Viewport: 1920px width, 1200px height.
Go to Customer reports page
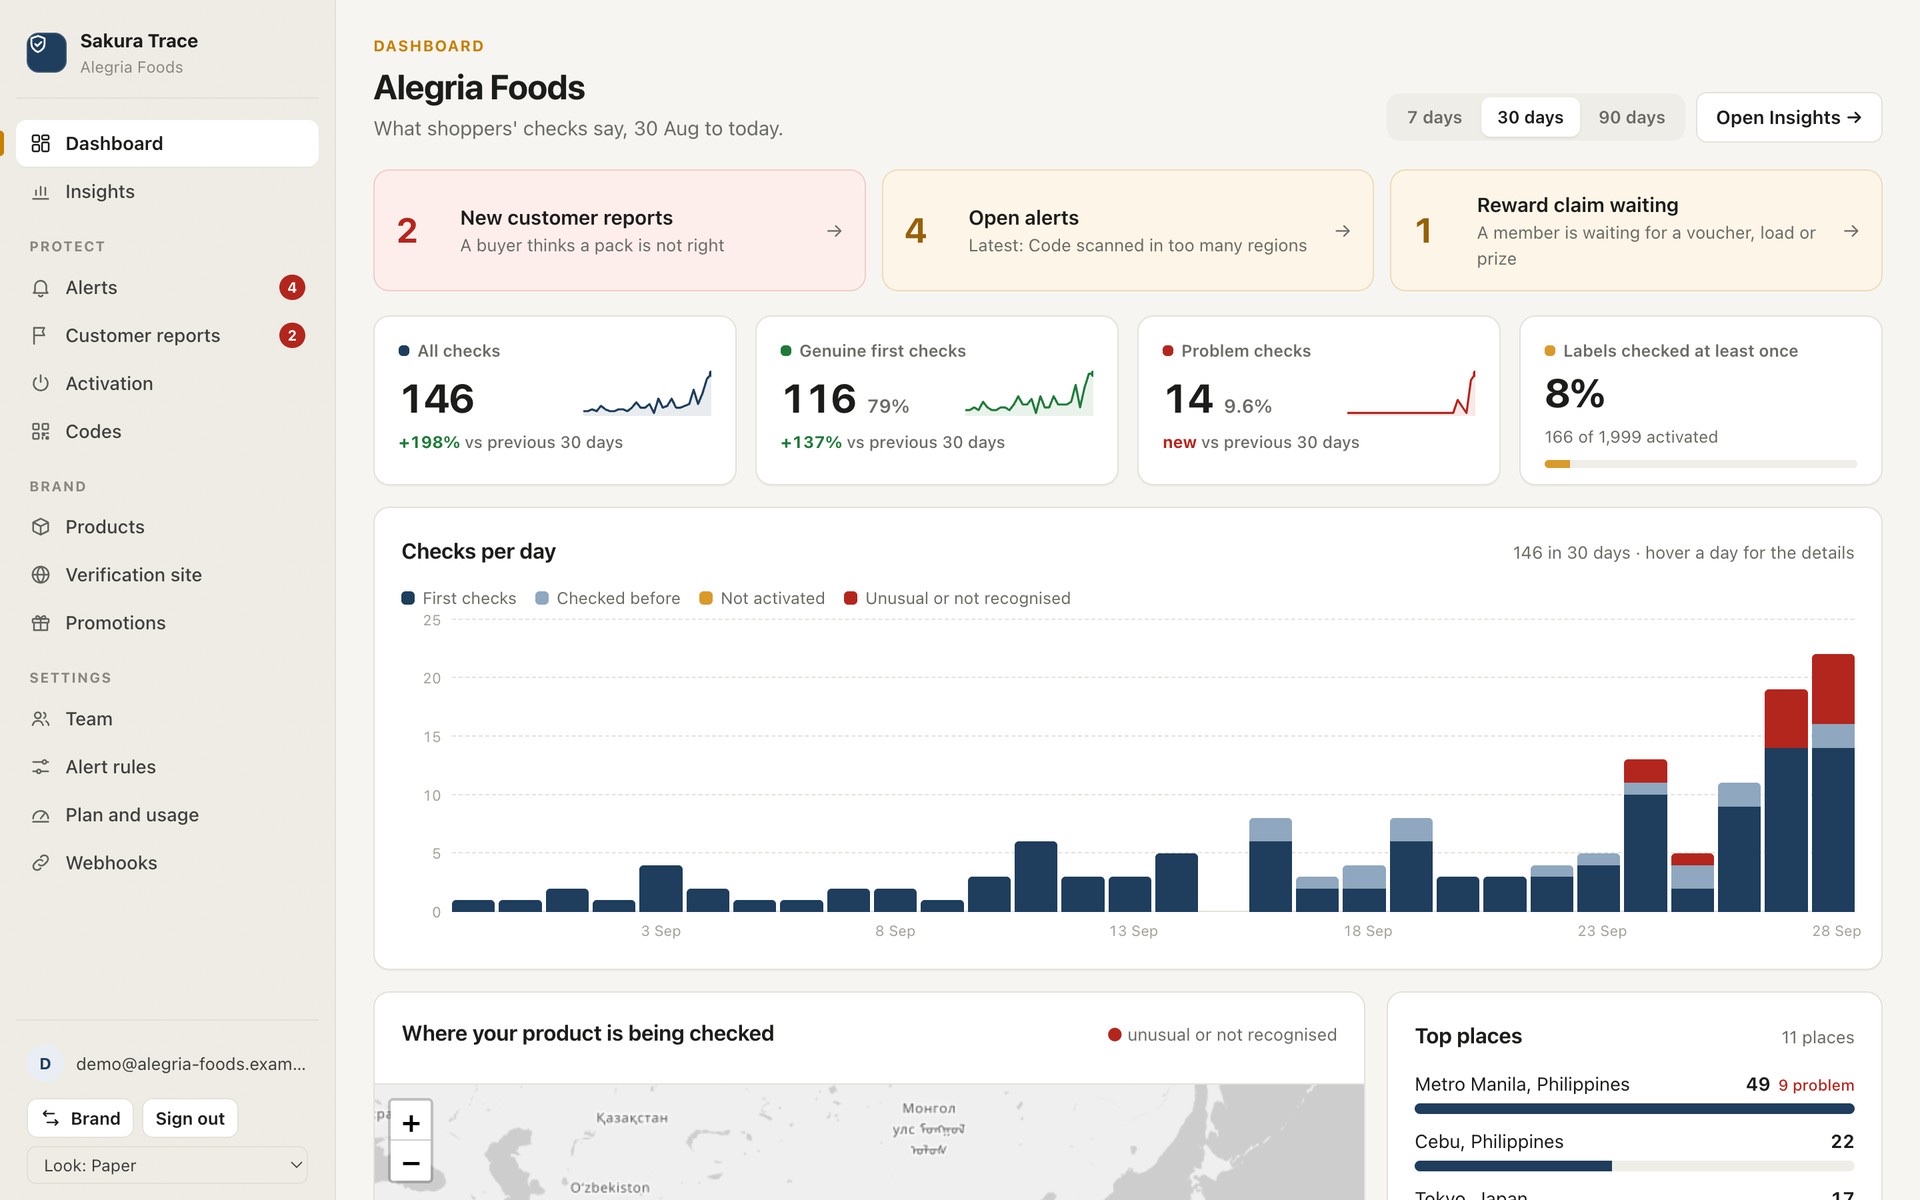(x=167, y=336)
